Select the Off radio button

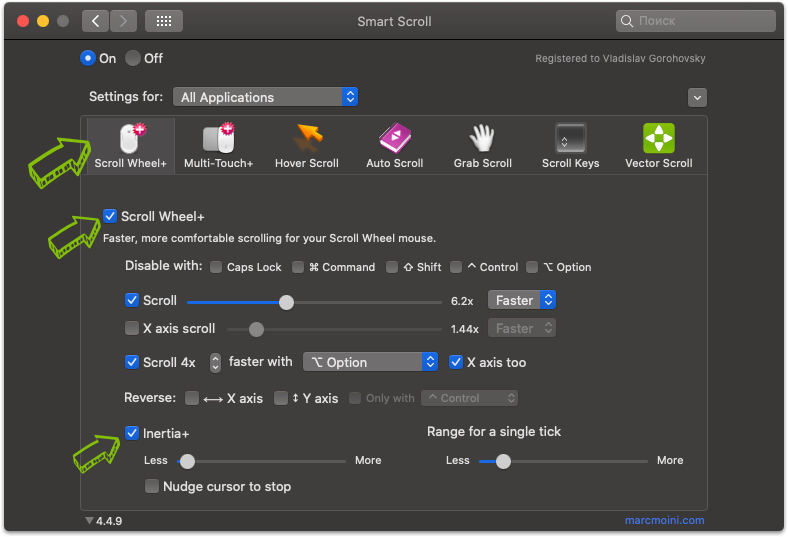tap(133, 58)
